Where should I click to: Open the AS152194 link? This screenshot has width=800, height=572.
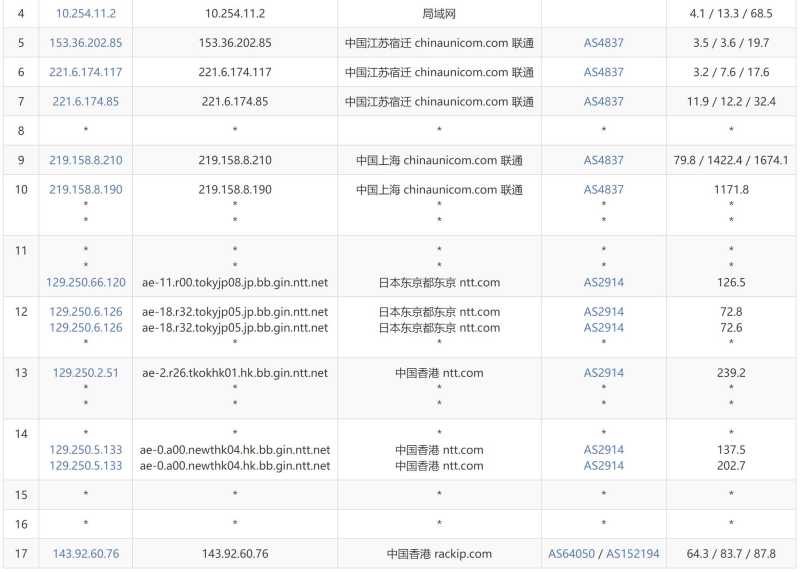(x=632, y=553)
